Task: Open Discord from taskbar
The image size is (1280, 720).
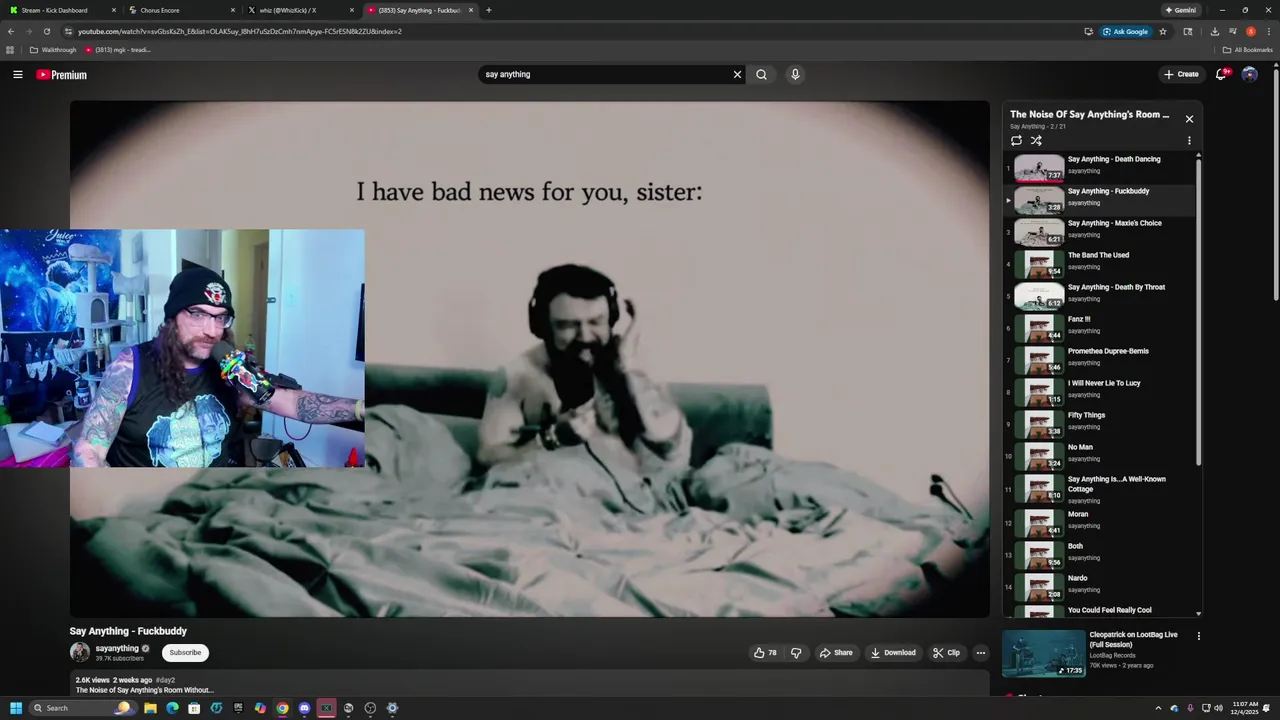Action: click(304, 708)
